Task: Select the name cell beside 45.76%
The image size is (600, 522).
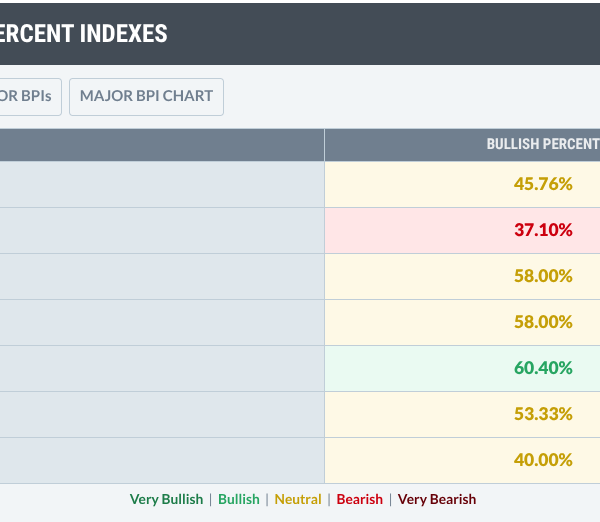Action: (x=162, y=184)
